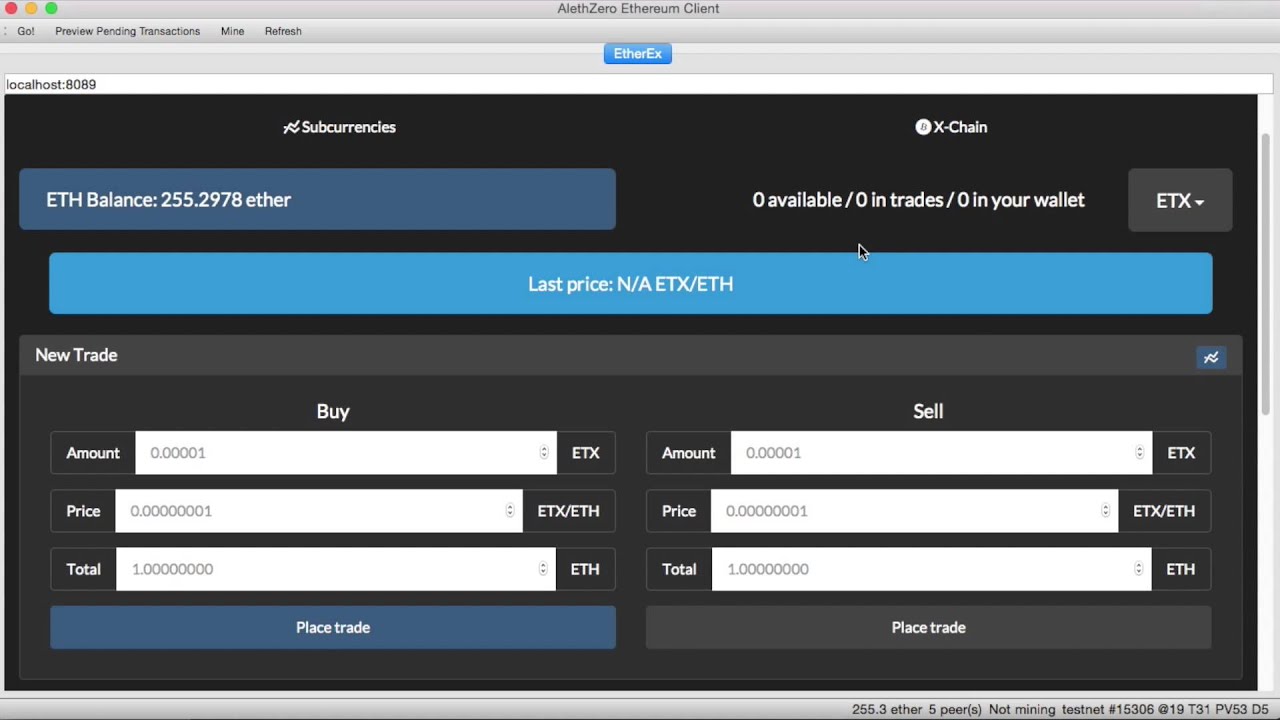Place the Buy trade
1280x720 pixels.
click(333, 627)
